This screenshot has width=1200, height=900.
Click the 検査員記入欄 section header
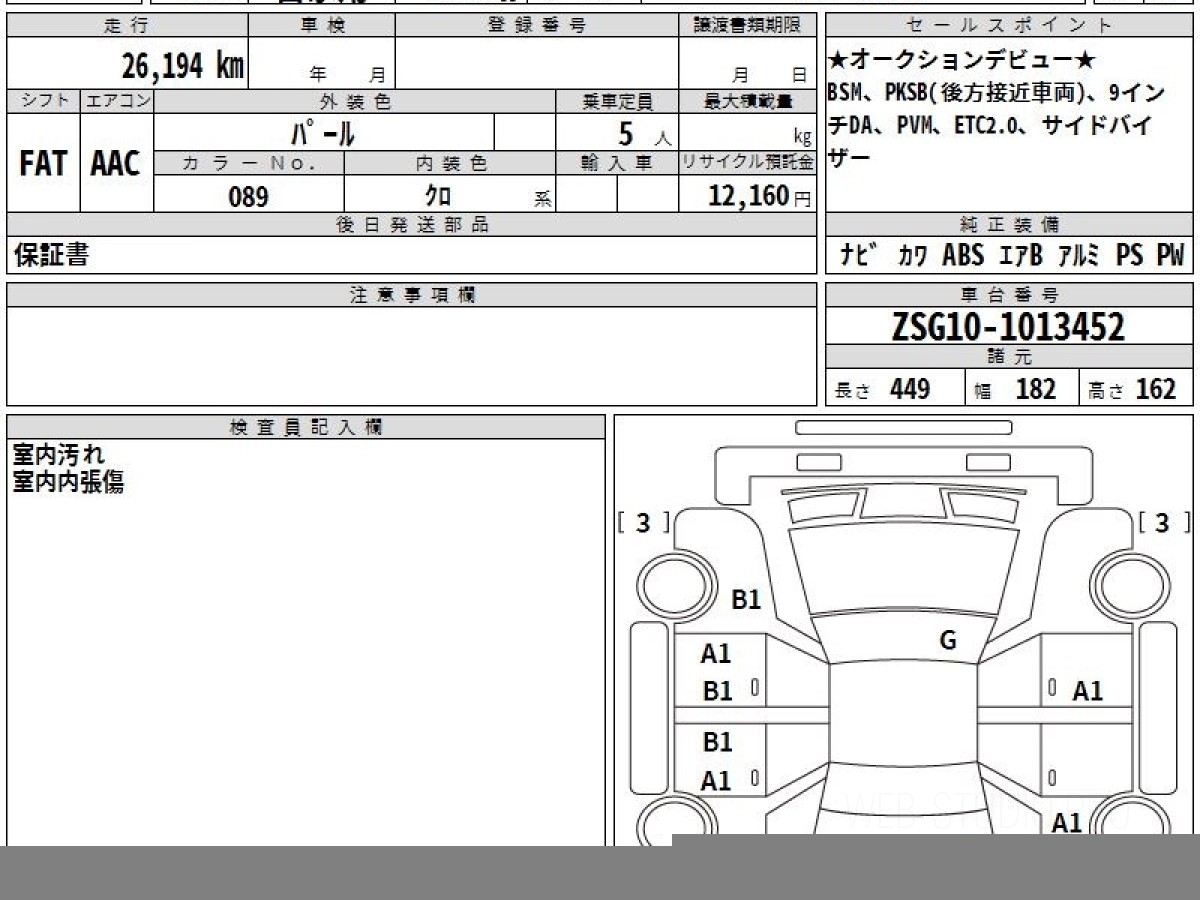click(x=306, y=427)
